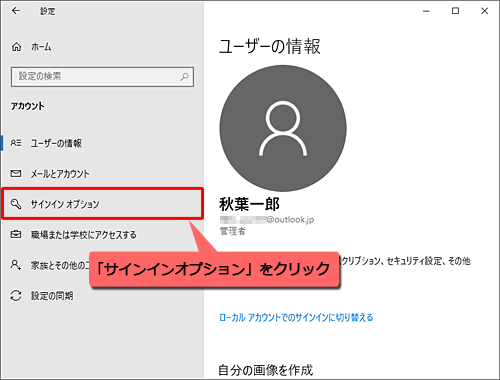500x380 pixels.
Task: Click the envelope icon for mail accounts
Action: pyautogui.click(x=16, y=174)
